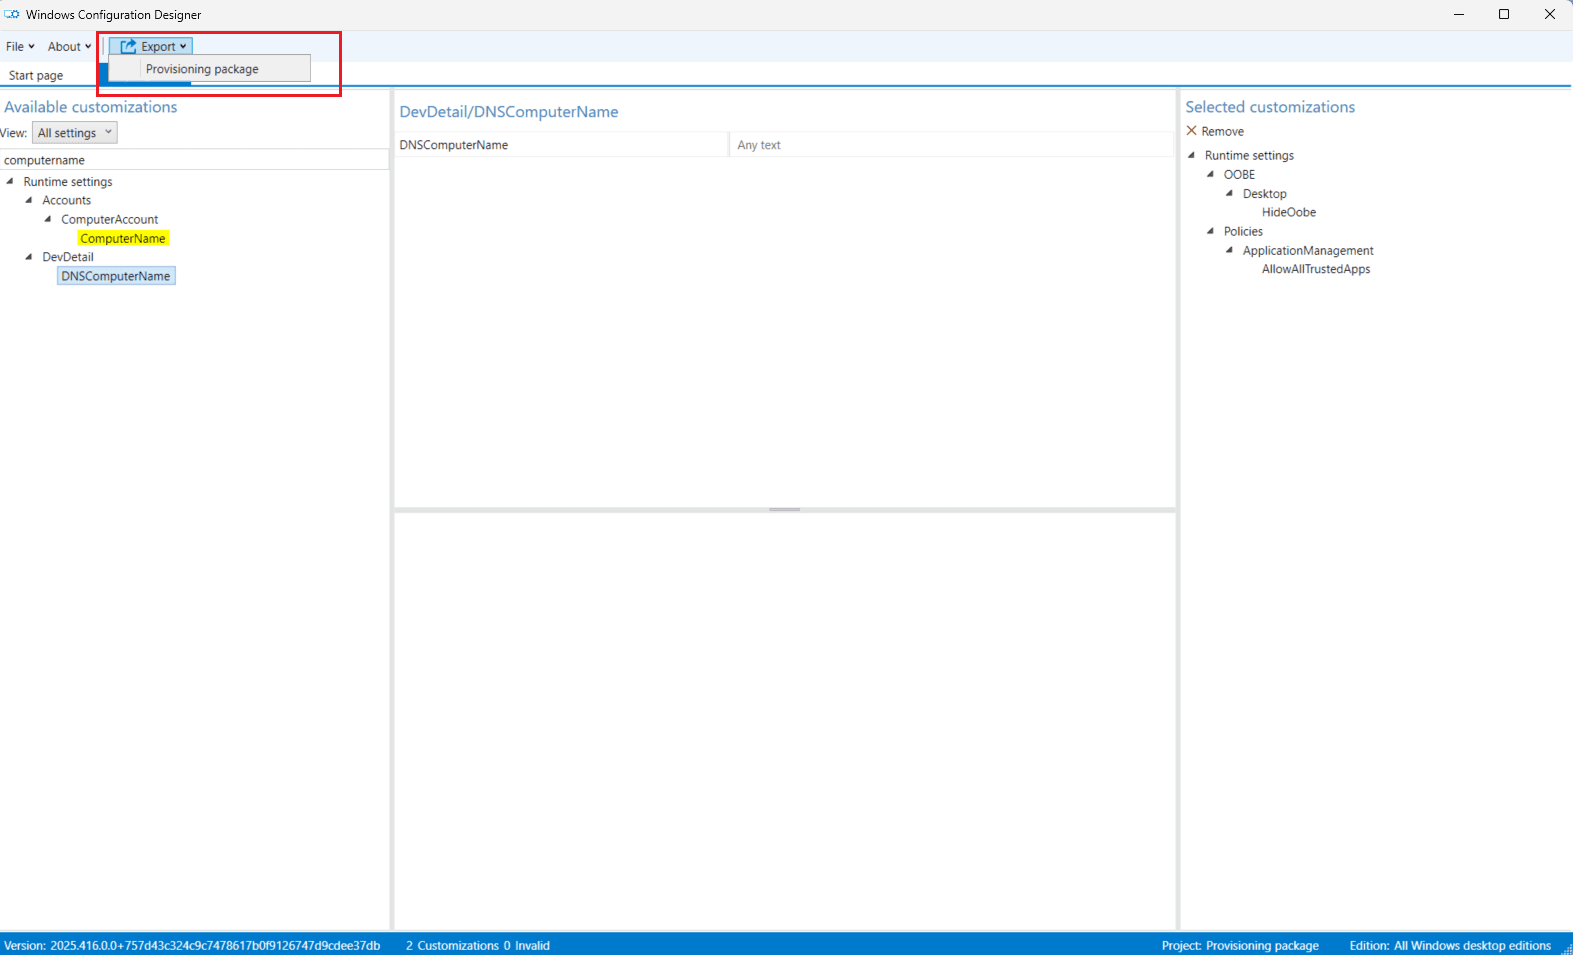Viewport: 1573px width, 955px height.
Task: Click the red X Remove icon
Action: point(1191,131)
